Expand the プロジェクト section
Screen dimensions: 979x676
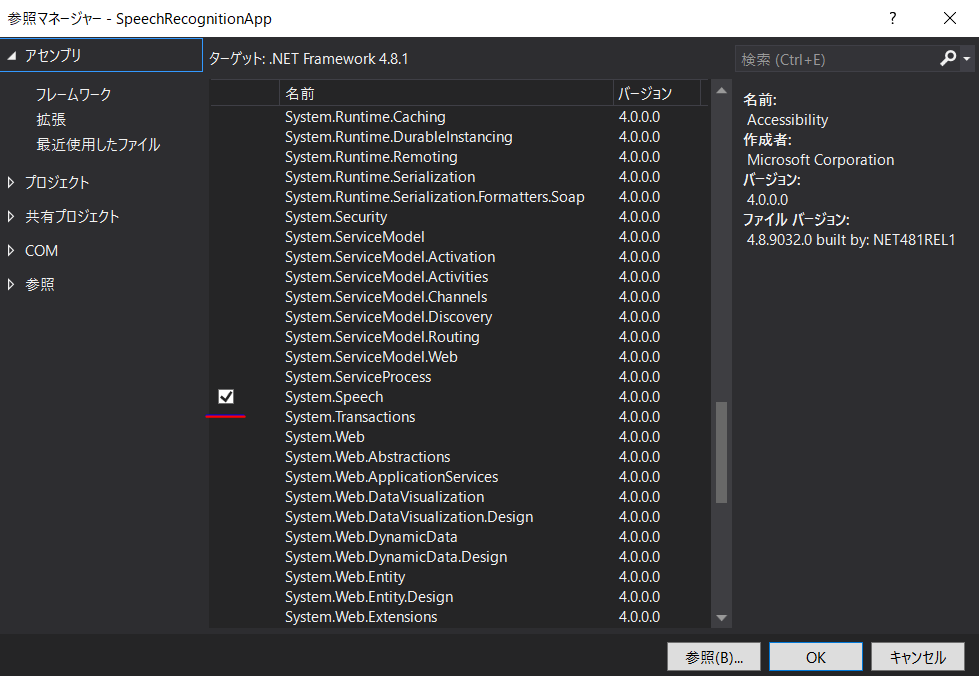click(x=12, y=181)
